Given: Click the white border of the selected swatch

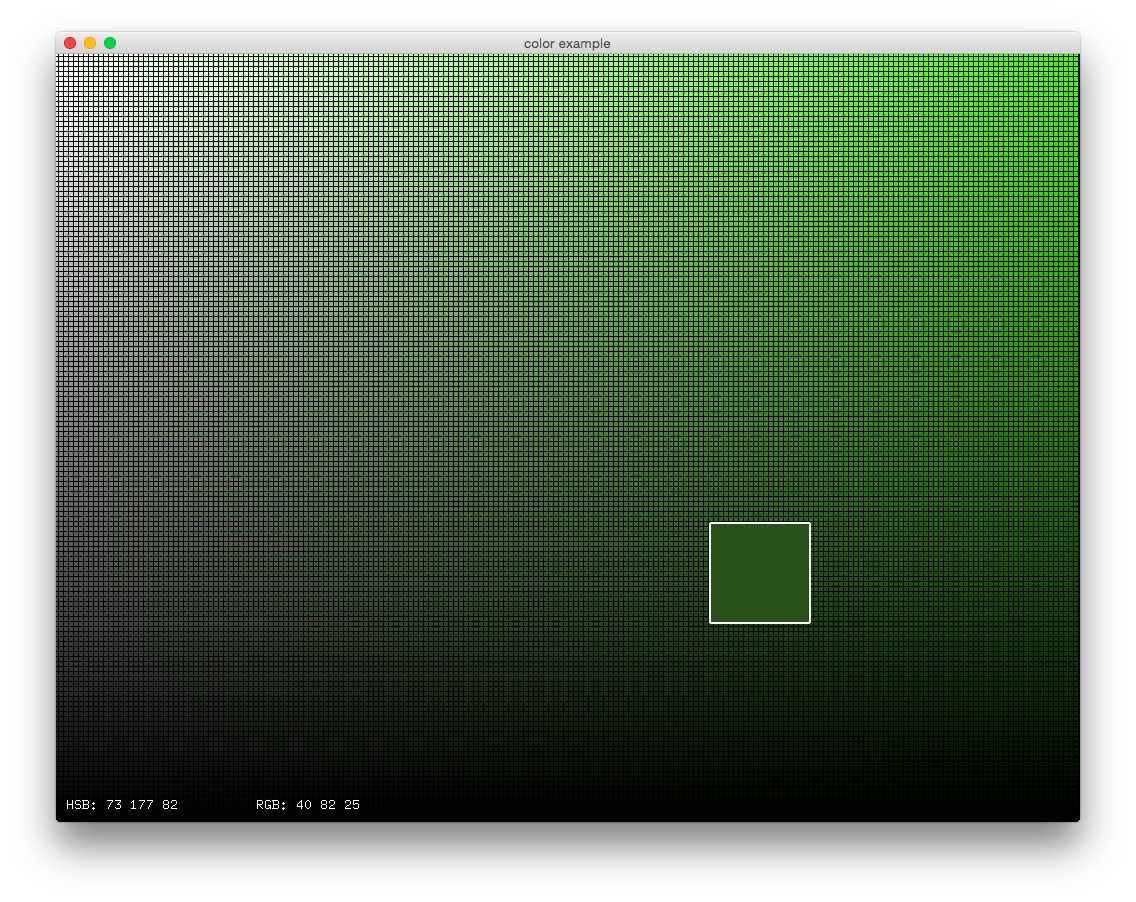Looking at the screenshot, I should 760,524.
